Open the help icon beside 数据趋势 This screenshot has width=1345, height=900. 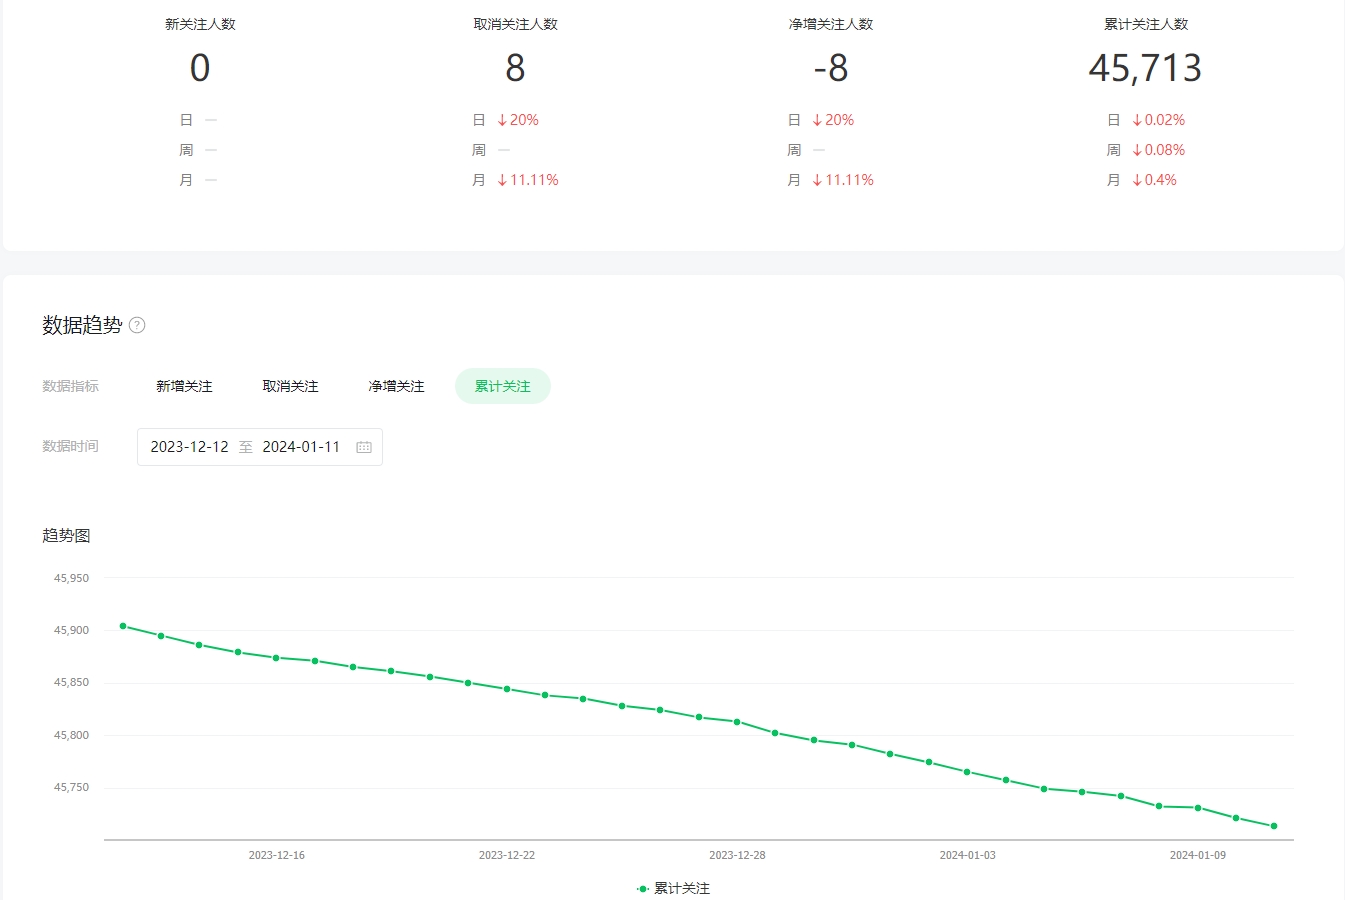point(138,325)
